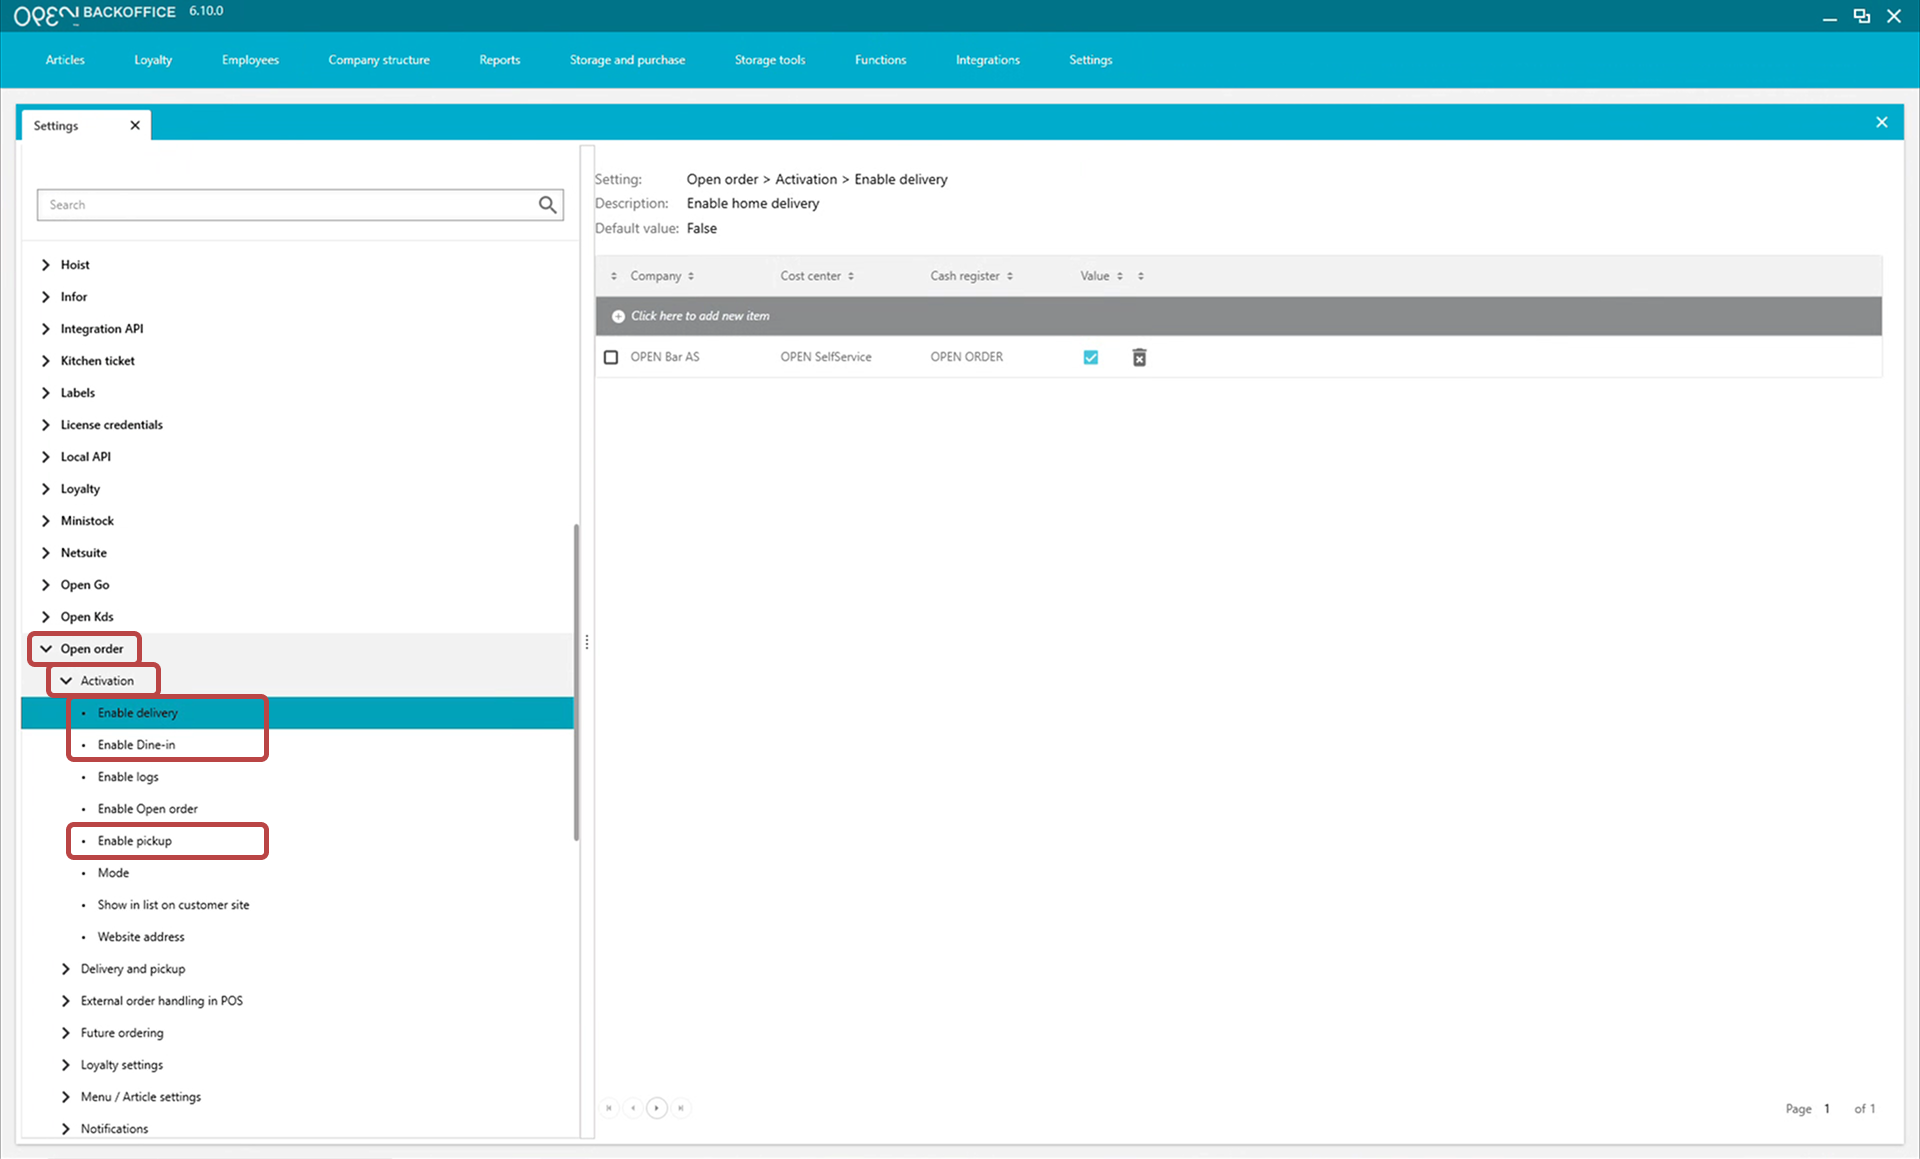1920x1159 pixels.
Task: Click 'Click here to add new item'
Action: click(x=700, y=316)
